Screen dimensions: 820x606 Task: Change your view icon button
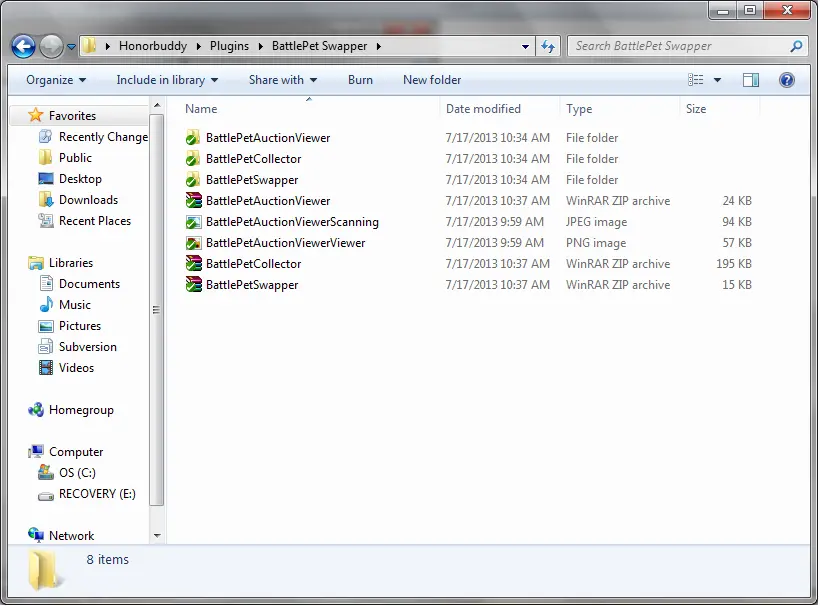(696, 80)
